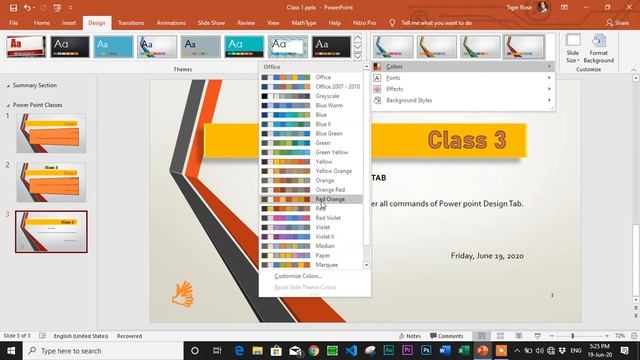The width and height of the screenshot is (640, 360).
Task: Toggle the Comments pane
Action: [447, 336]
